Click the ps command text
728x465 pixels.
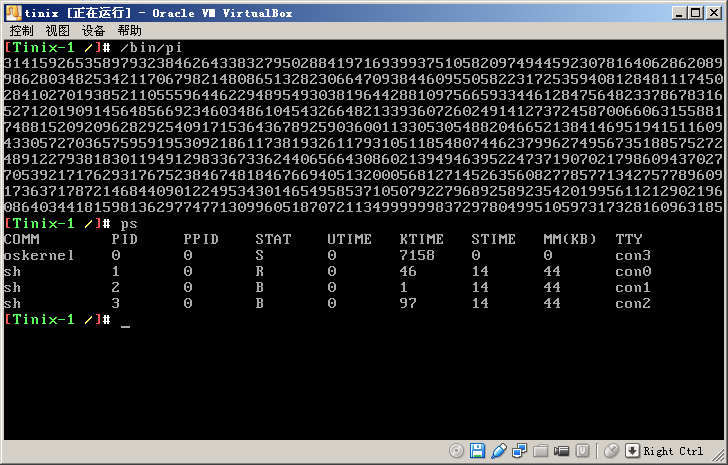pyautogui.click(x=129, y=224)
